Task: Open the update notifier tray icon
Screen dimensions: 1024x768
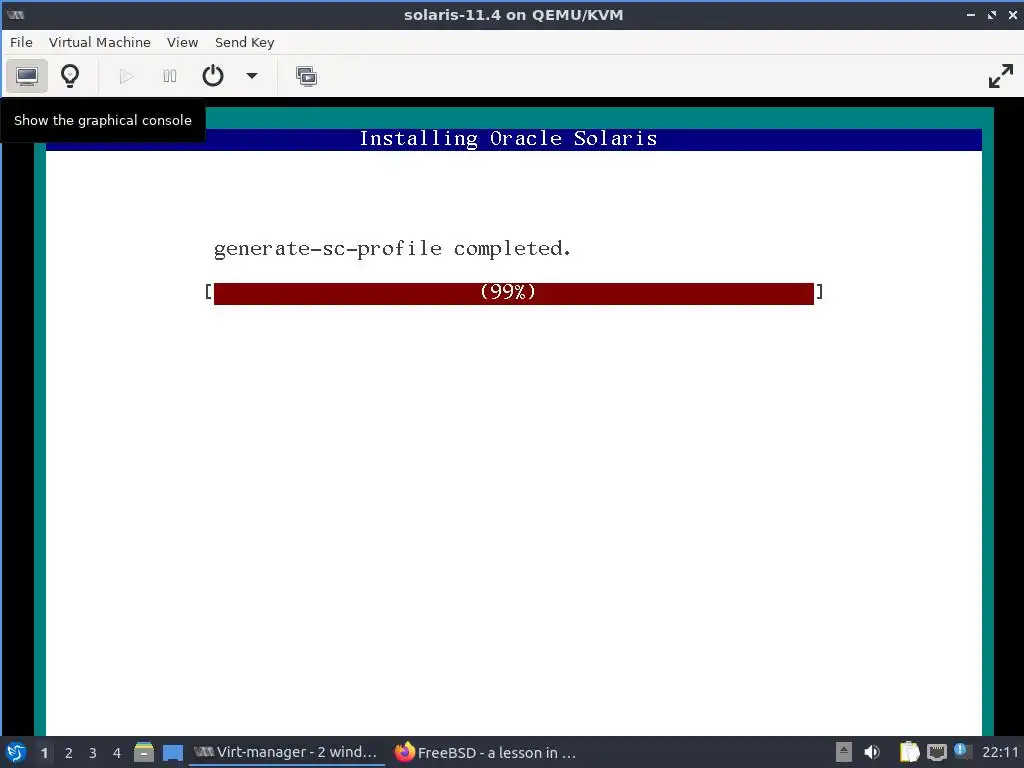Action: coord(961,751)
